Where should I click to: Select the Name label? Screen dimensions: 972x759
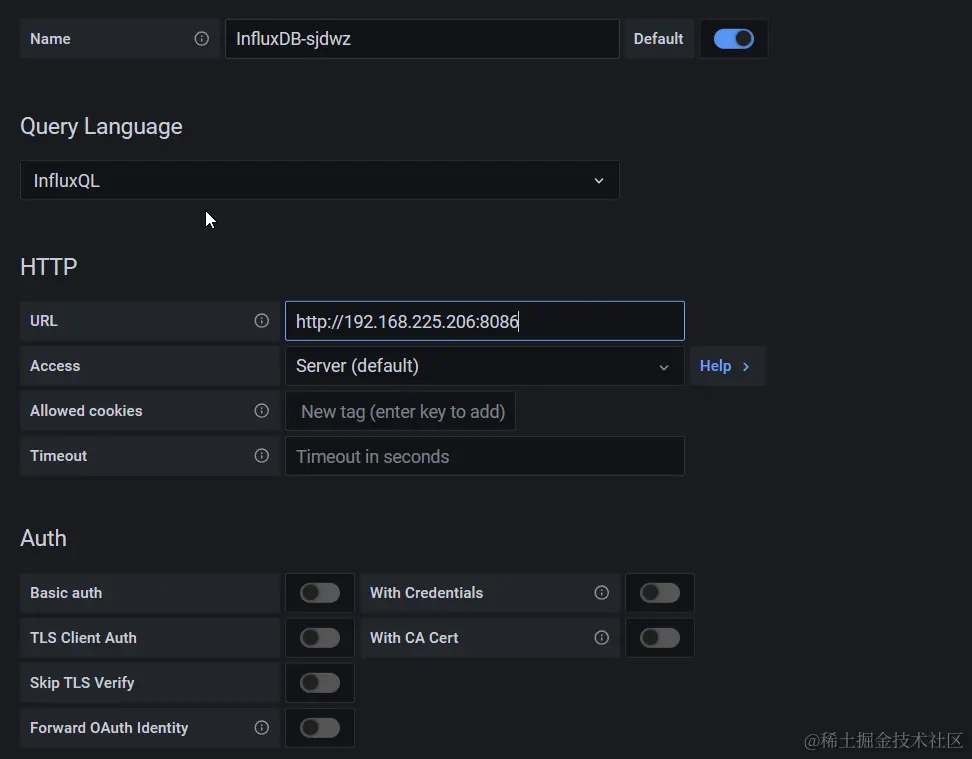point(50,38)
